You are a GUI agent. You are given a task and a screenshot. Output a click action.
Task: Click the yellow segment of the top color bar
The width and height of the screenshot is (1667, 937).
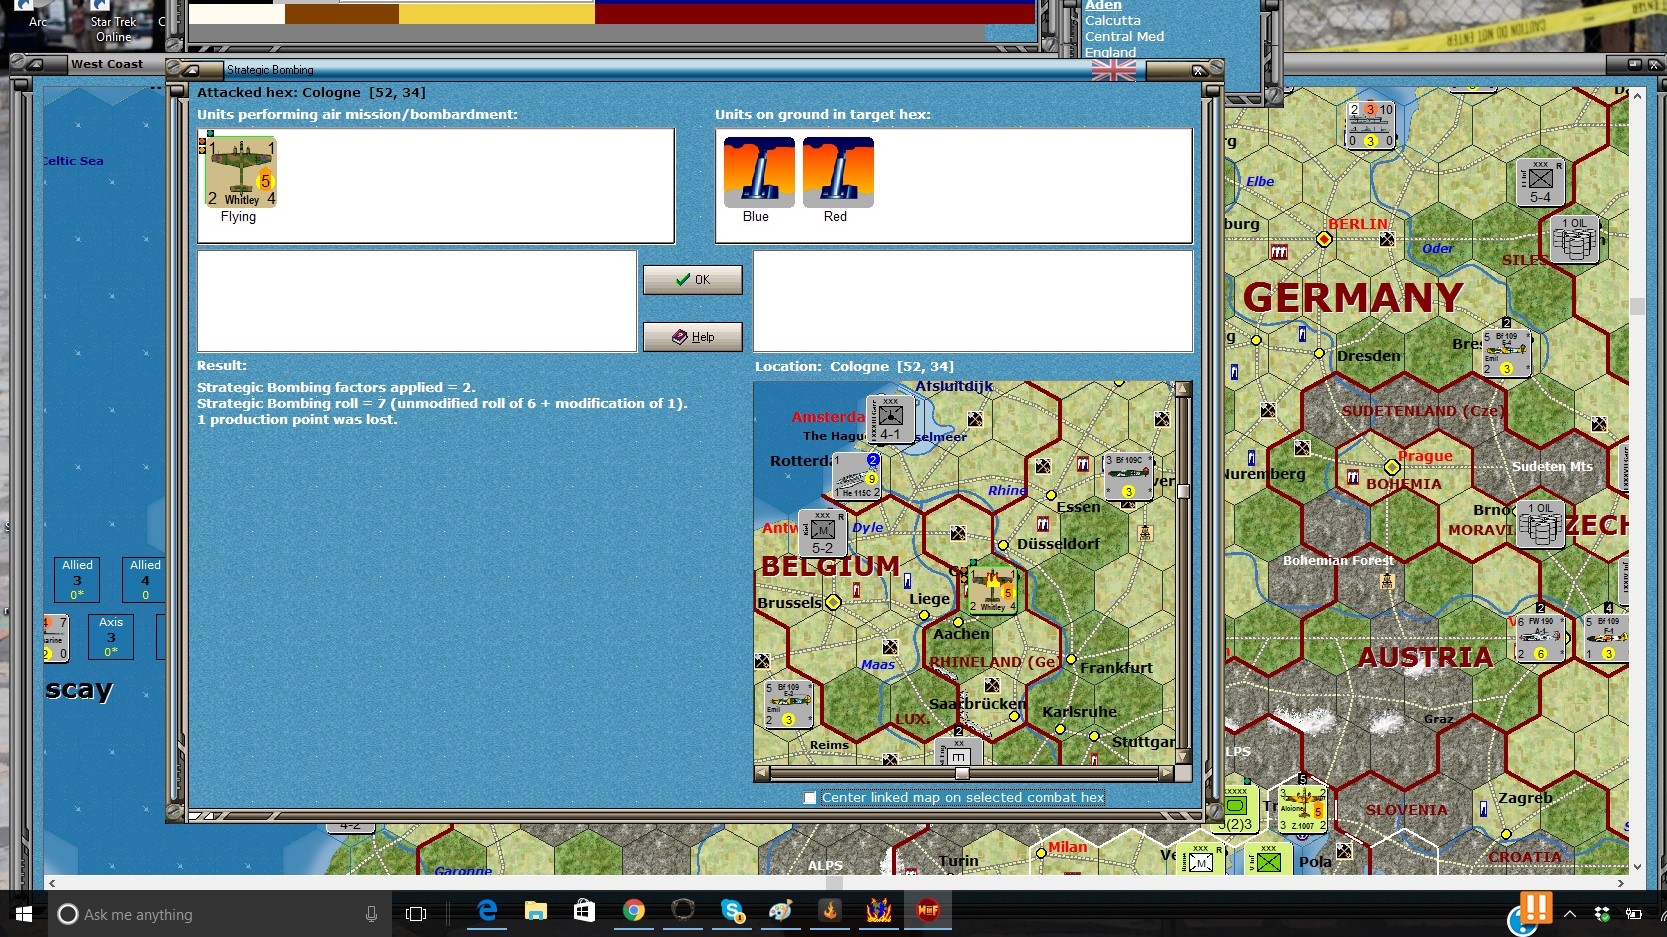point(497,14)
